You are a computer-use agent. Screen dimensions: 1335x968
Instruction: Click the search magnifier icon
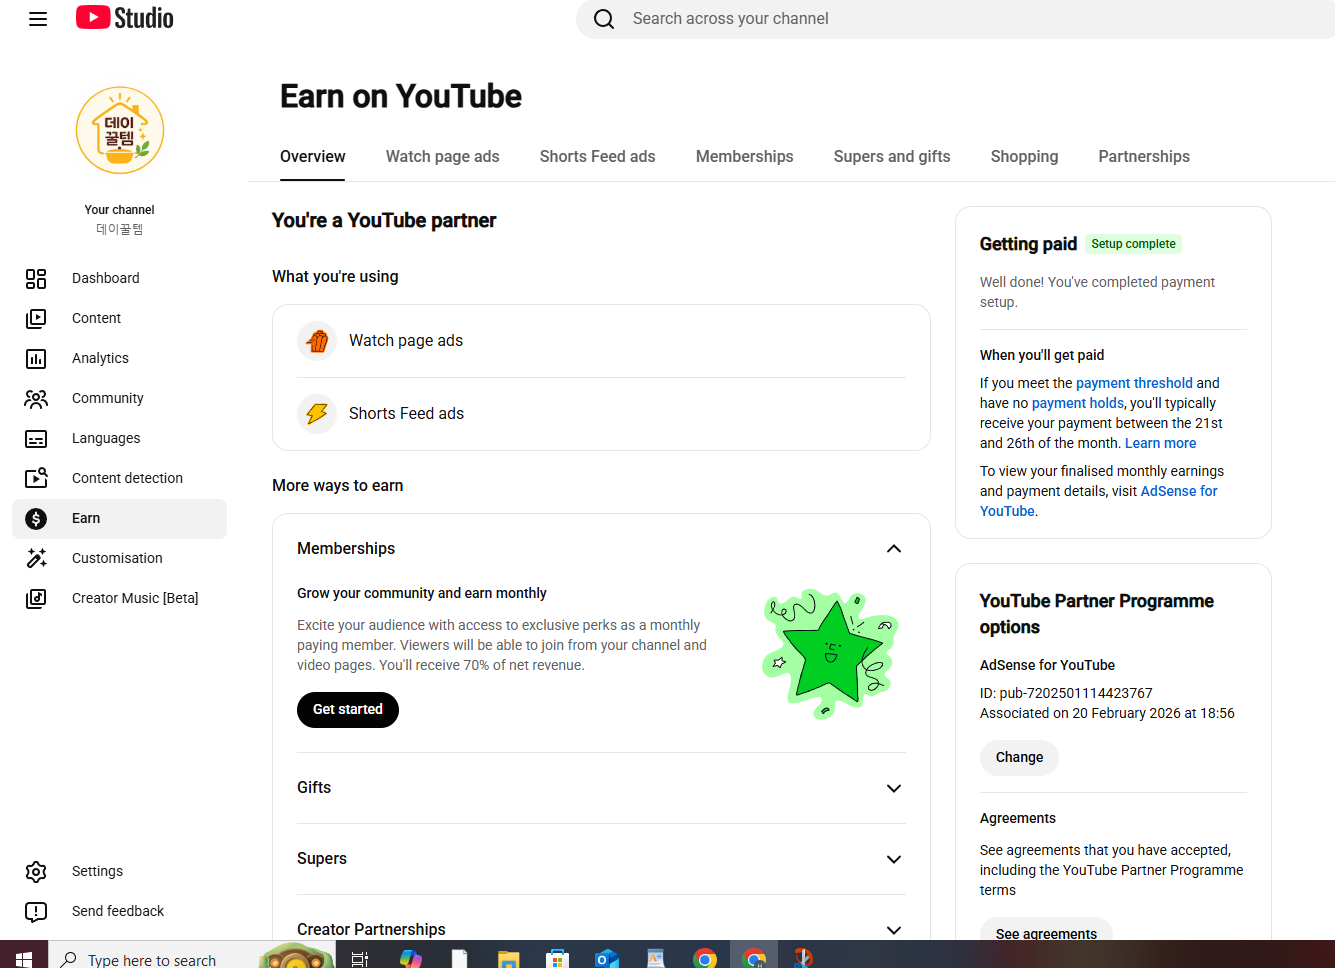(x=604, y=19)
